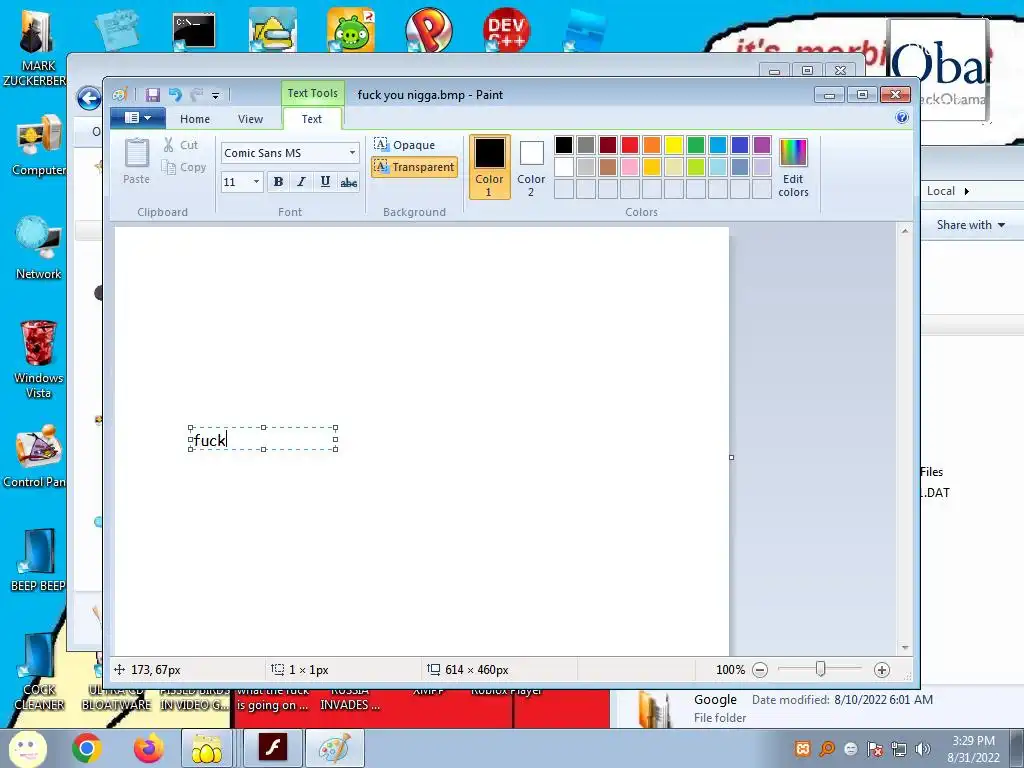This screenshot has height=768, width=1024.
Task: Open Share with dropdown in Explorer window
Action: tap(970, 225)
